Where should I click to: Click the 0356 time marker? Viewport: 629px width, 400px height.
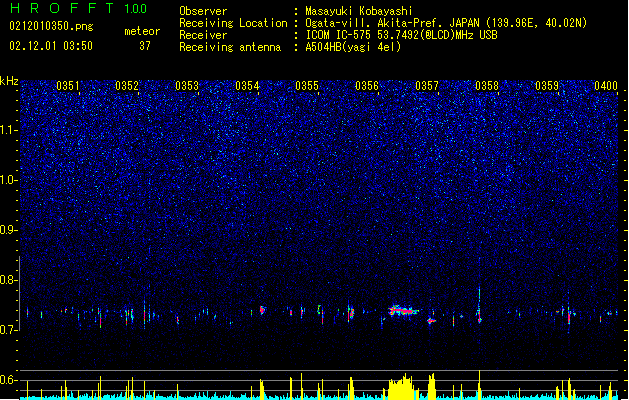coord(367,86)
